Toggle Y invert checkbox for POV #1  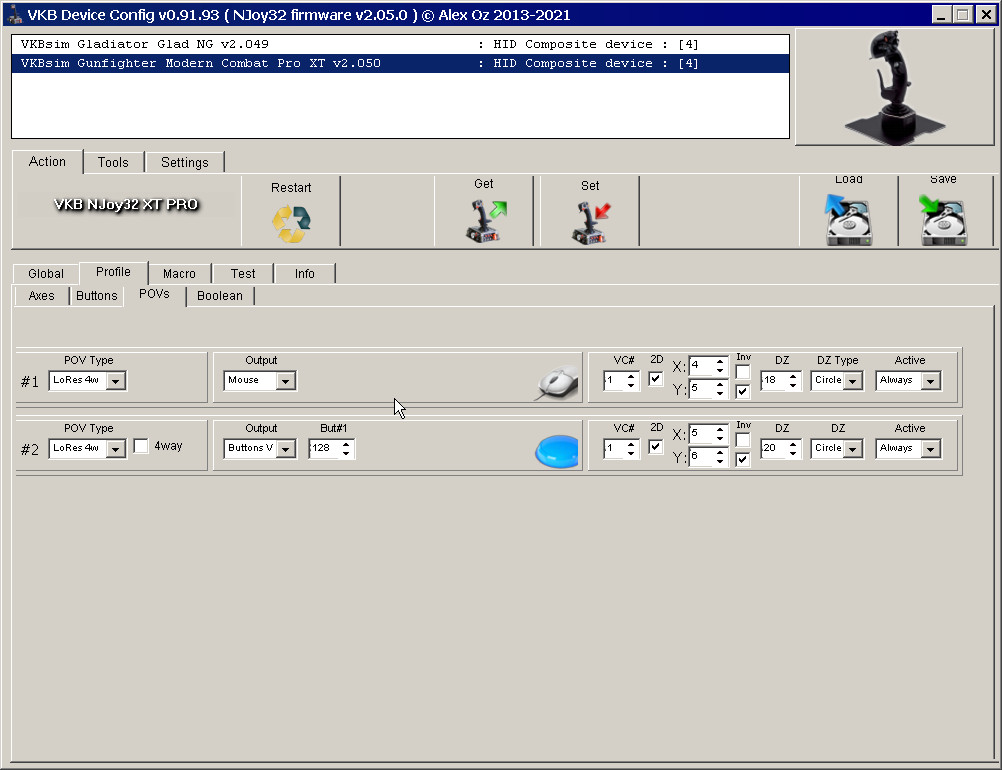(743, 391)
